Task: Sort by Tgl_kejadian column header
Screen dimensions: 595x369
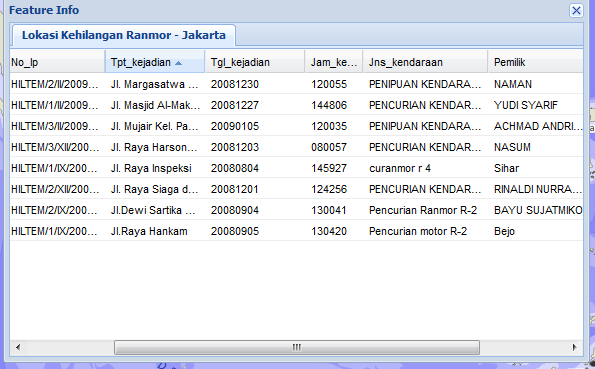Action: [x=255, y=62]
